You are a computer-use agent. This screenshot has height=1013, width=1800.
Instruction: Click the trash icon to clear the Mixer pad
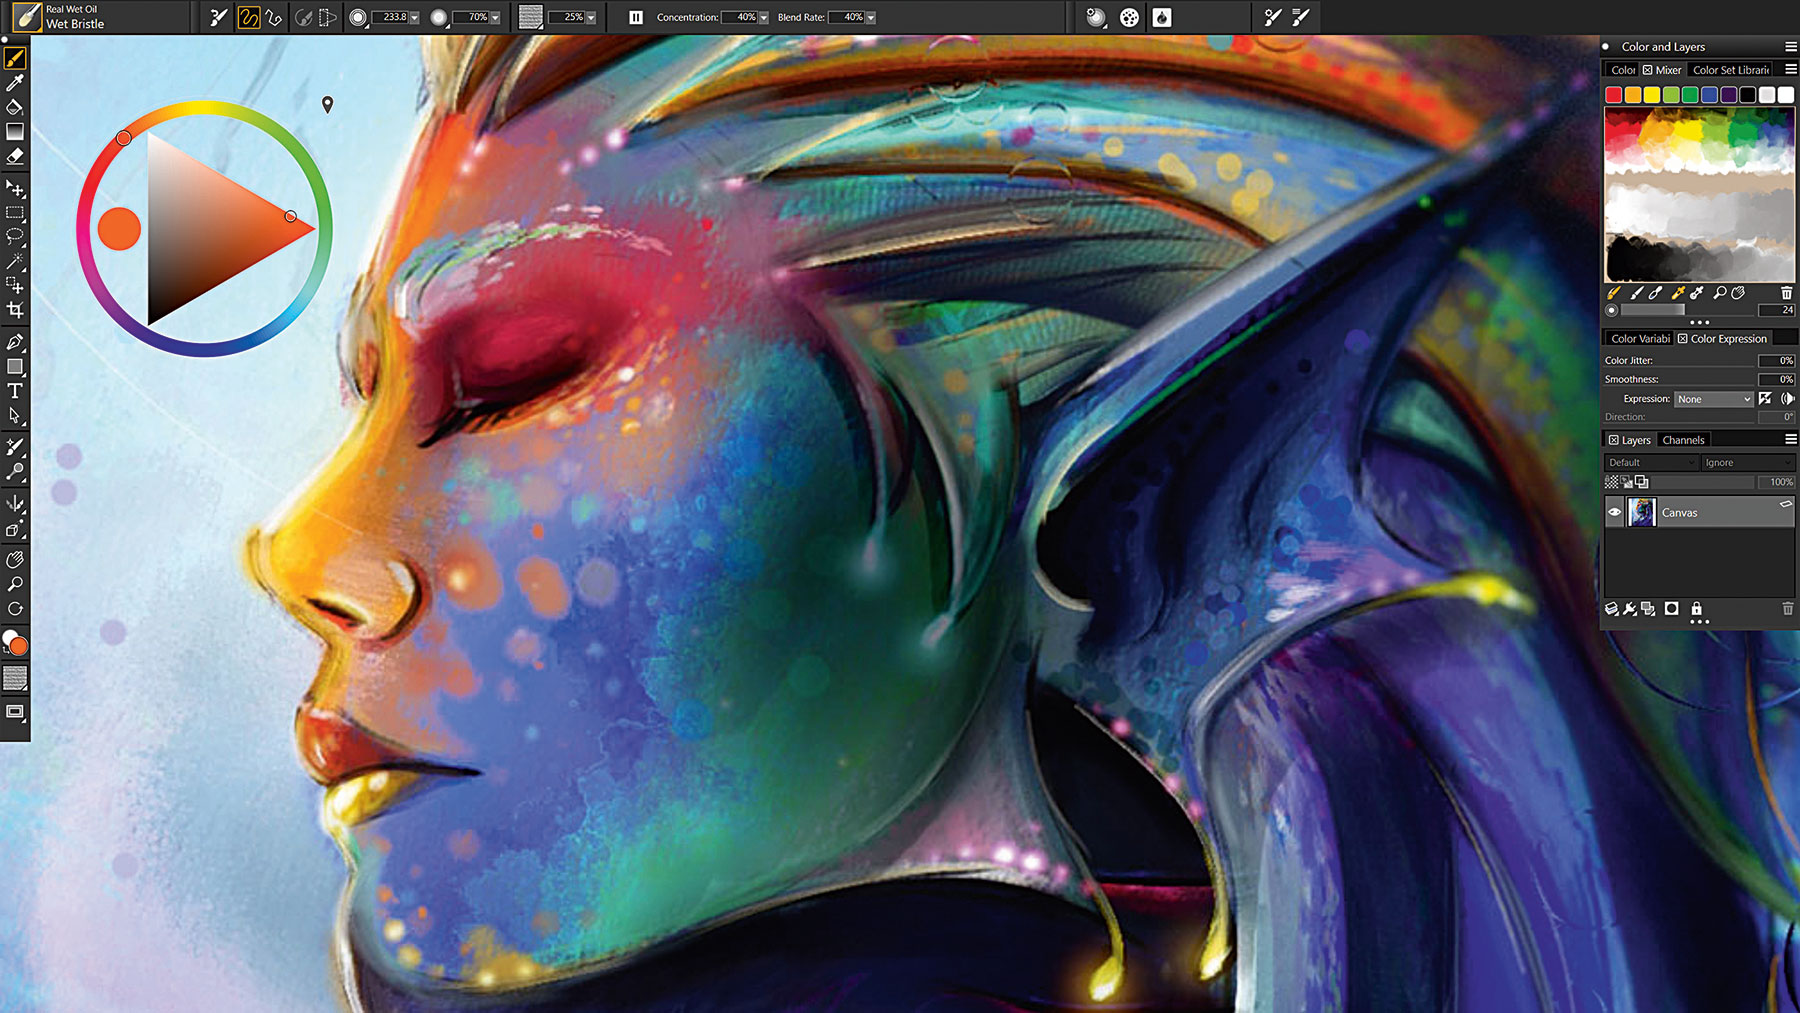coord(1786,293)
